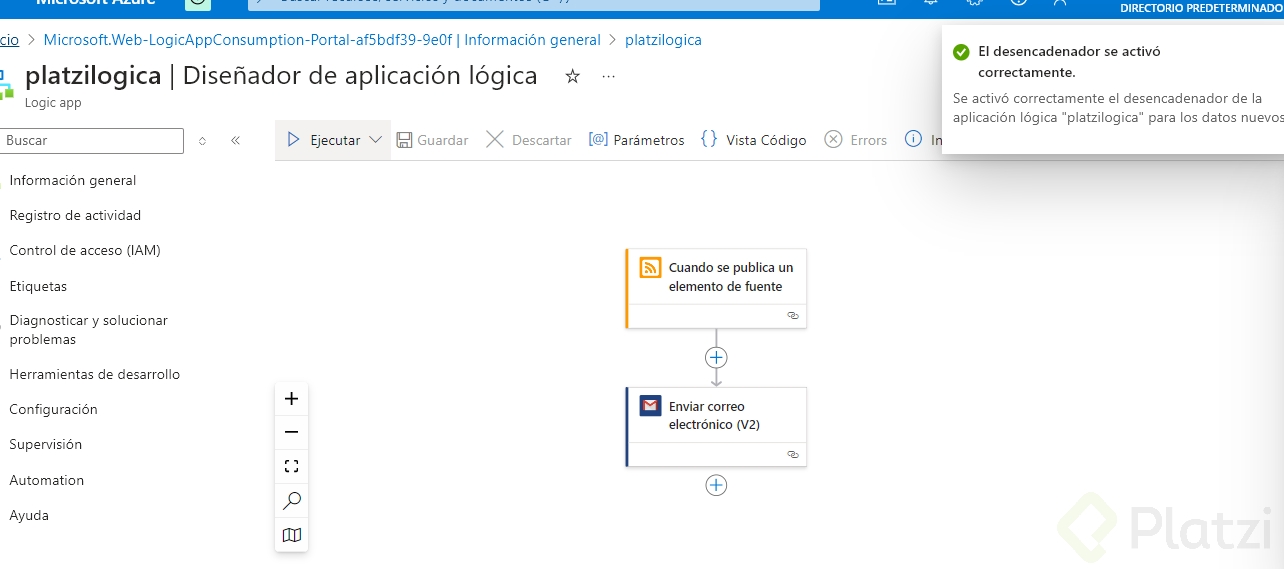Open Control de acceso (IAM)
This screenshot has width=1284, height=569.
85,251
